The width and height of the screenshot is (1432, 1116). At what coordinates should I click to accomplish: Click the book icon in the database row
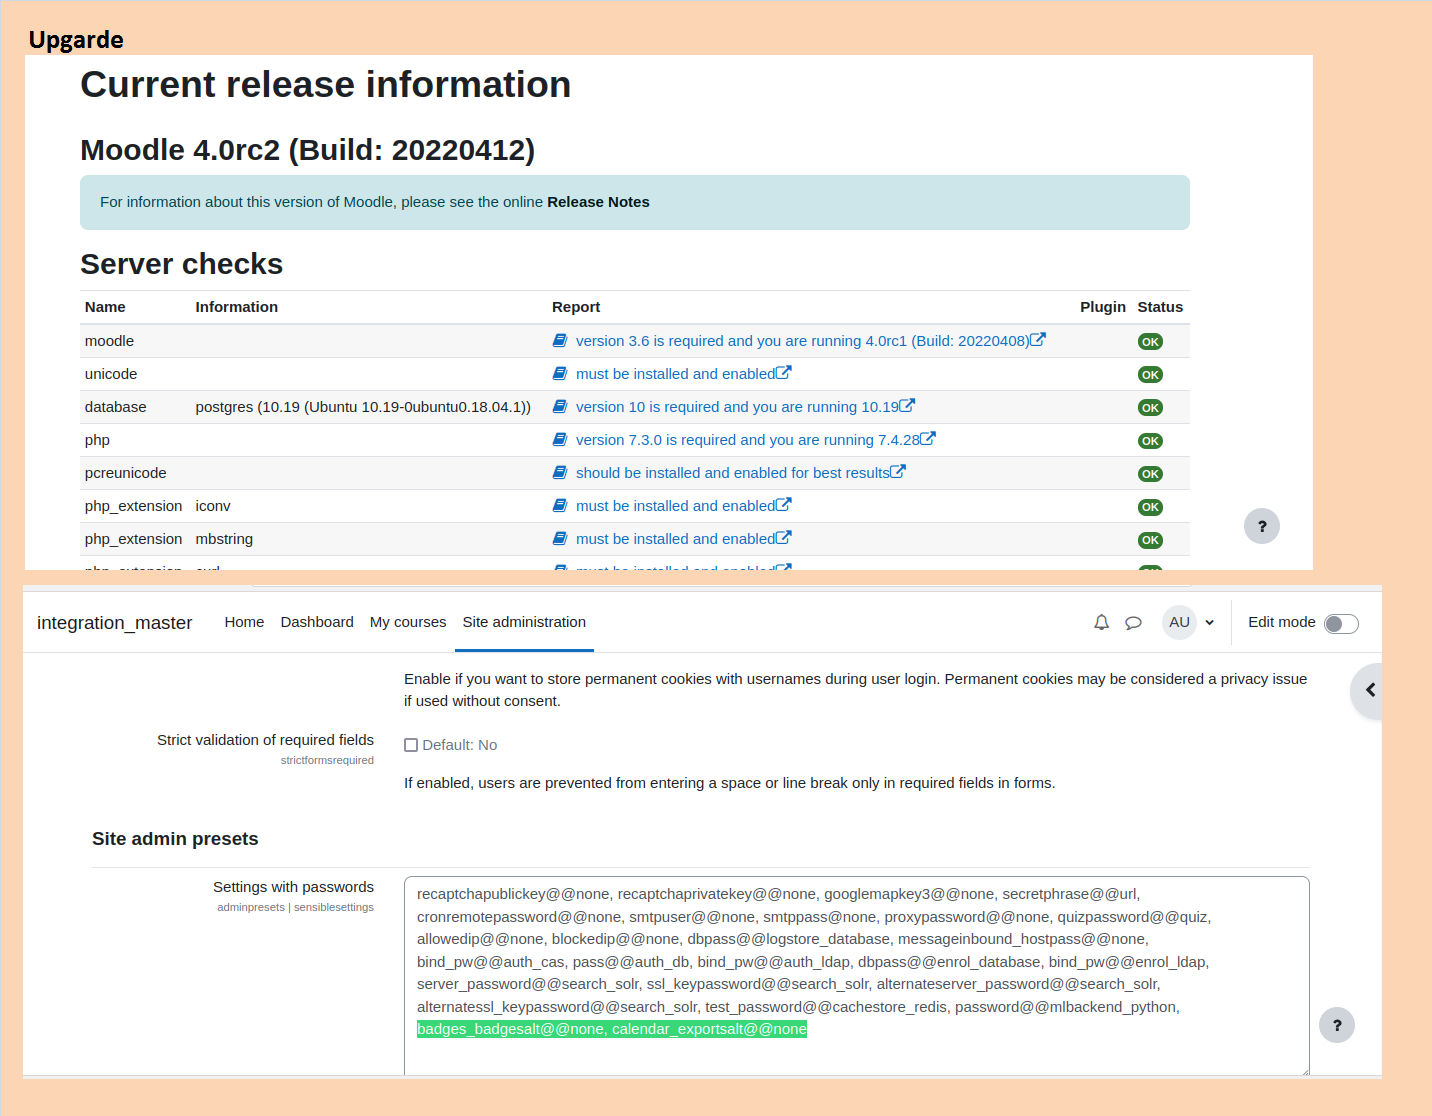click(x=560, y=407)
